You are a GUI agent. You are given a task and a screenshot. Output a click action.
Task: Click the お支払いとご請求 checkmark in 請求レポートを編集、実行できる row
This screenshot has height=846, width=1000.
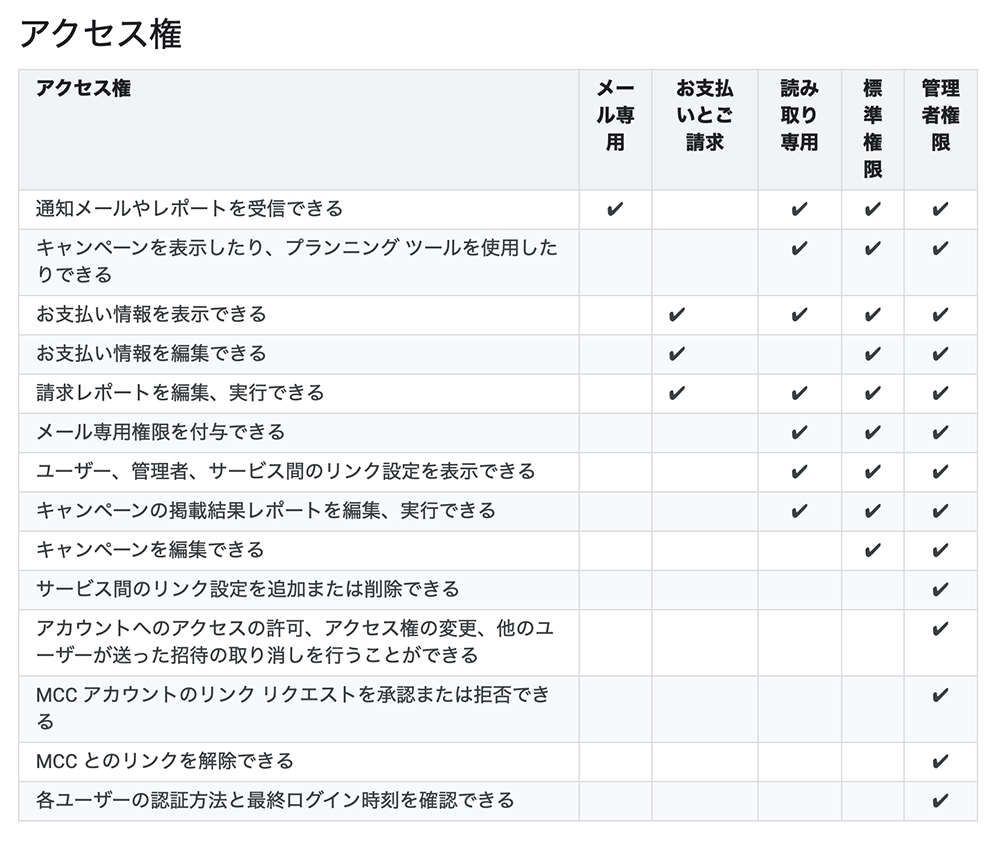coord(677,393)
